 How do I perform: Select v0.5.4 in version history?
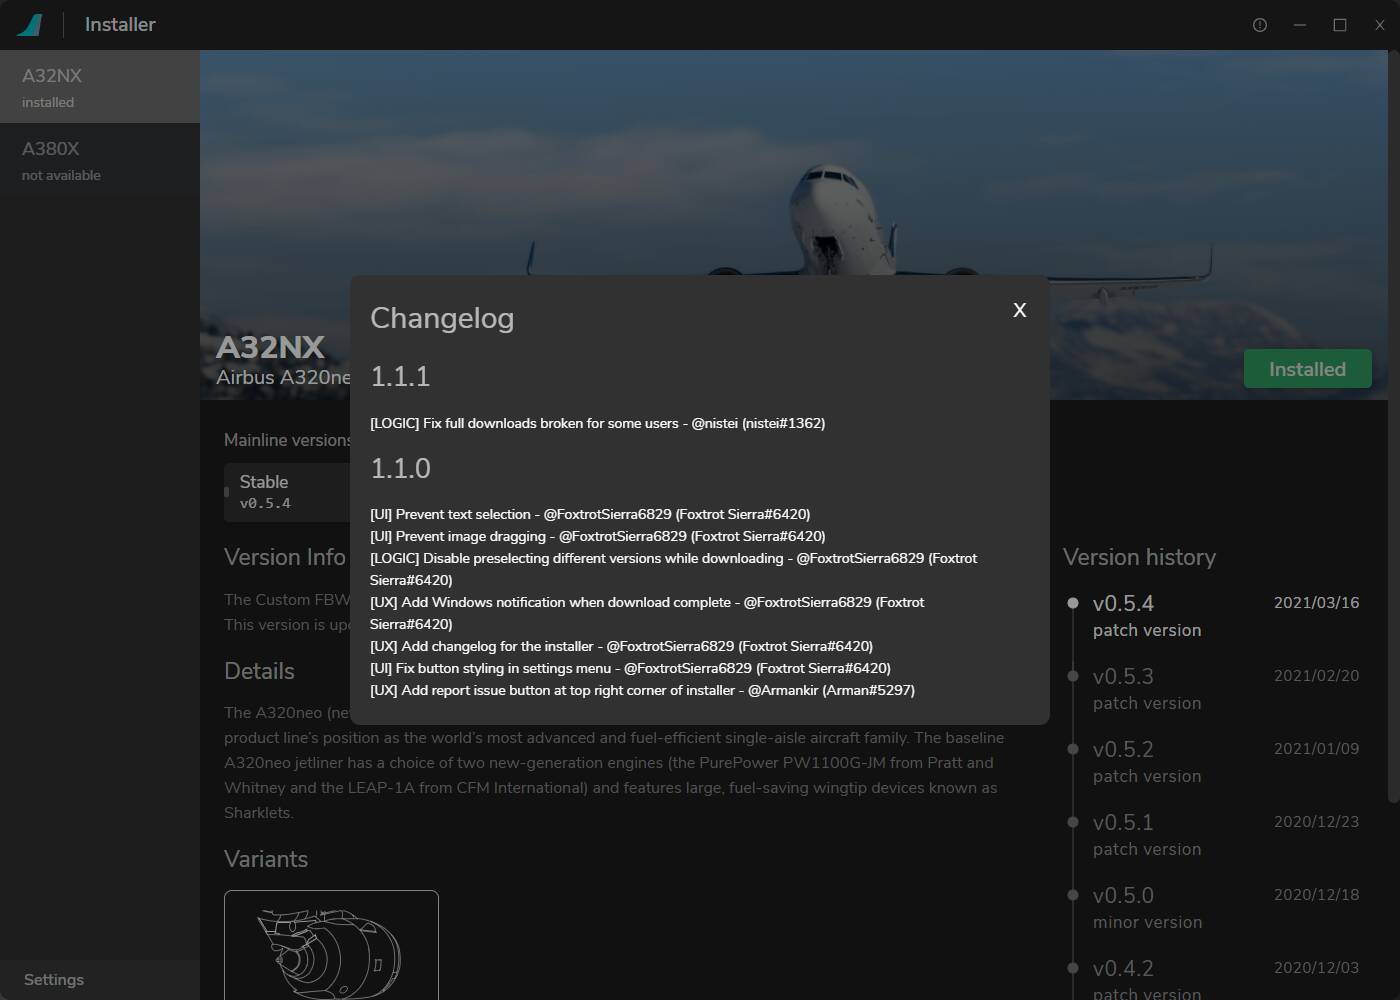[1213, 616]
